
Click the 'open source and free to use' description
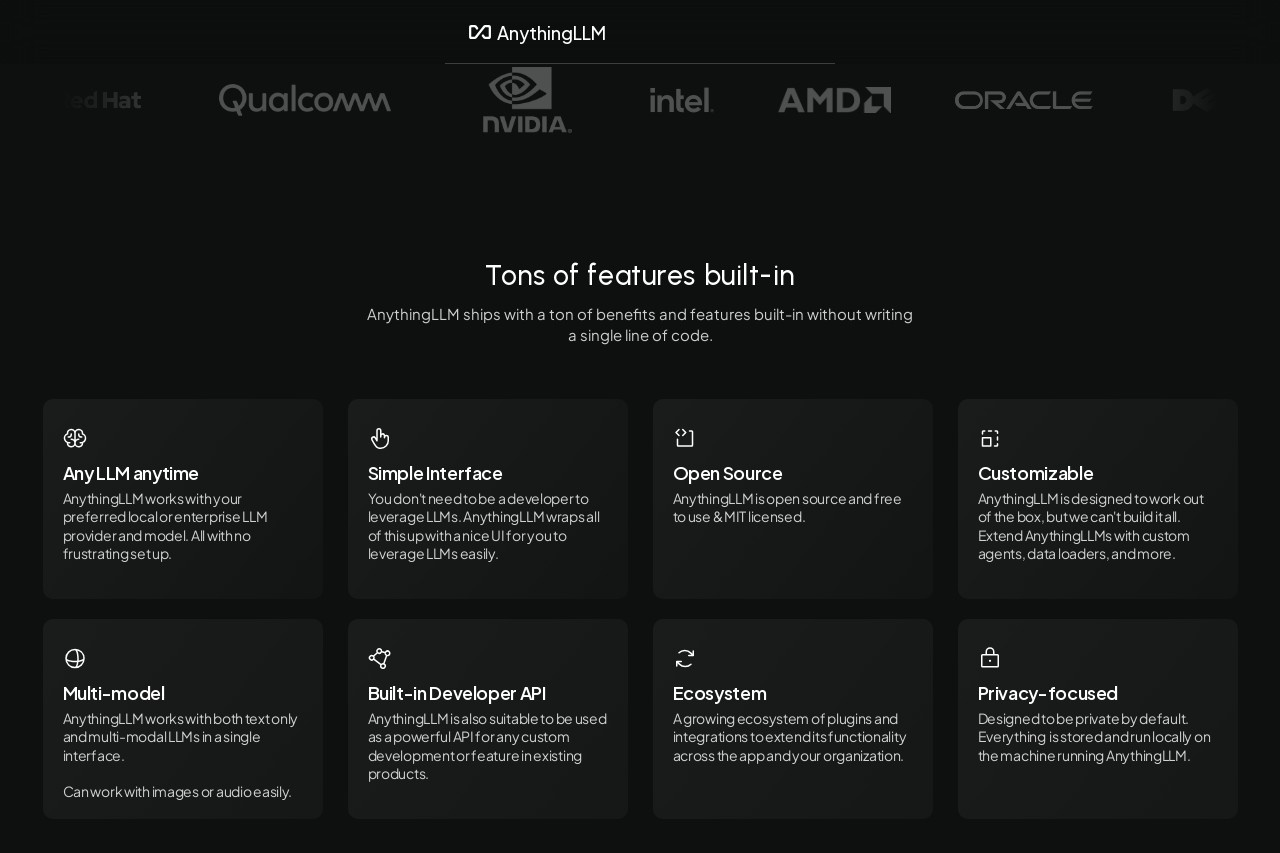[x=788, y=508]
